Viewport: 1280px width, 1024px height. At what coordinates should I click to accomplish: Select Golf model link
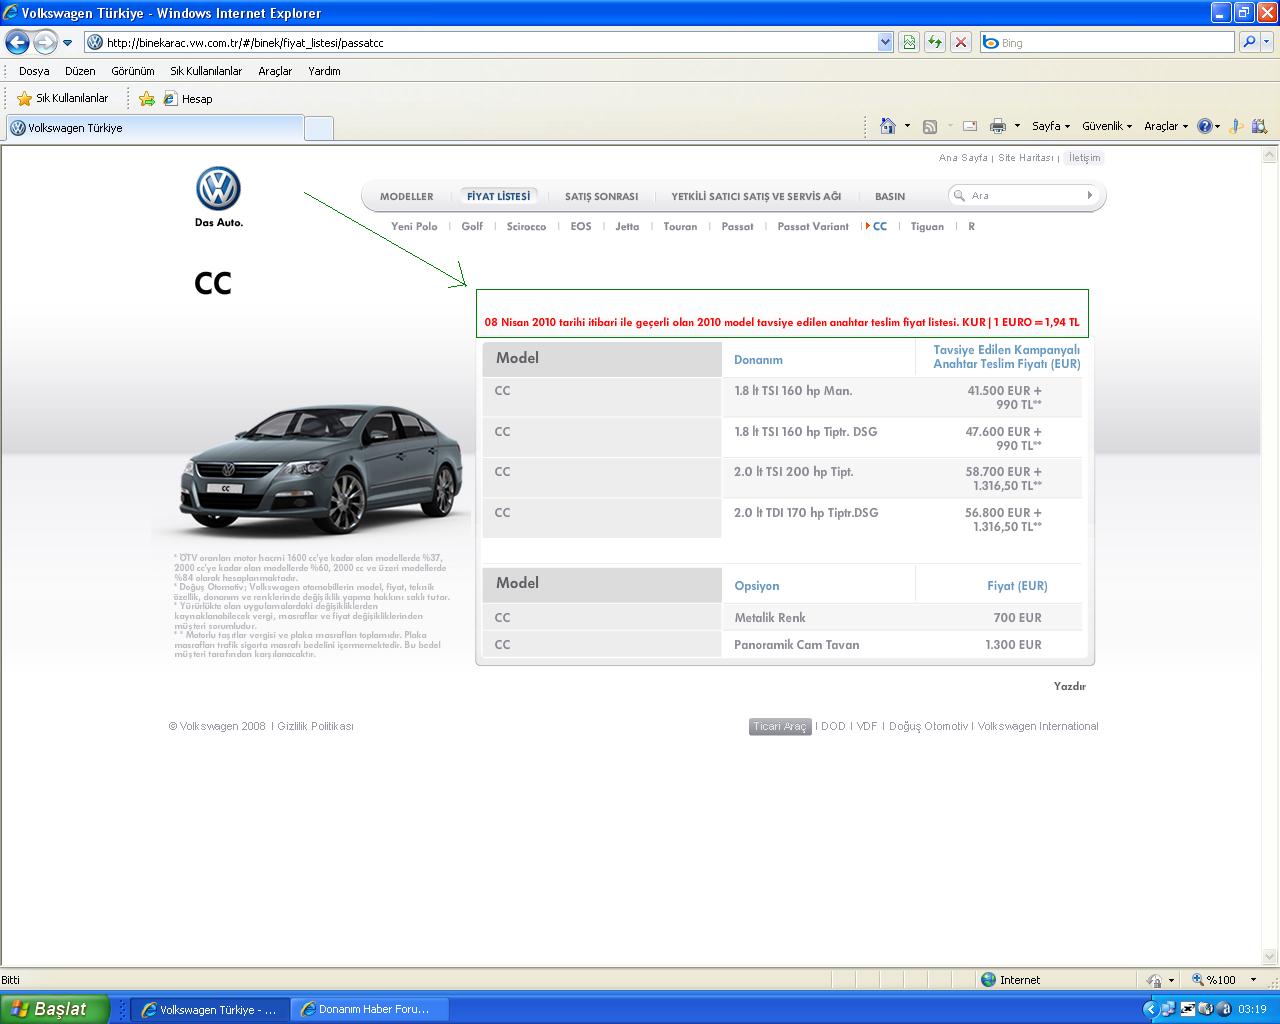472,227
